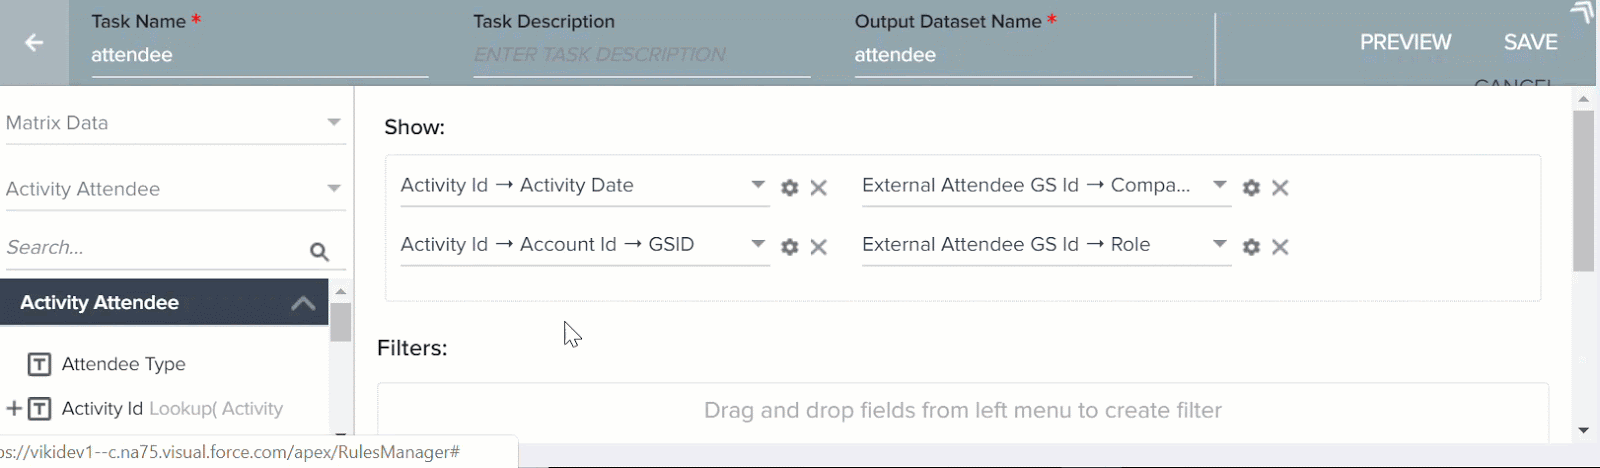Click the SAVE button
Image resolution: width=1600 pixels, height=468 pixels.
[1530, 42]
